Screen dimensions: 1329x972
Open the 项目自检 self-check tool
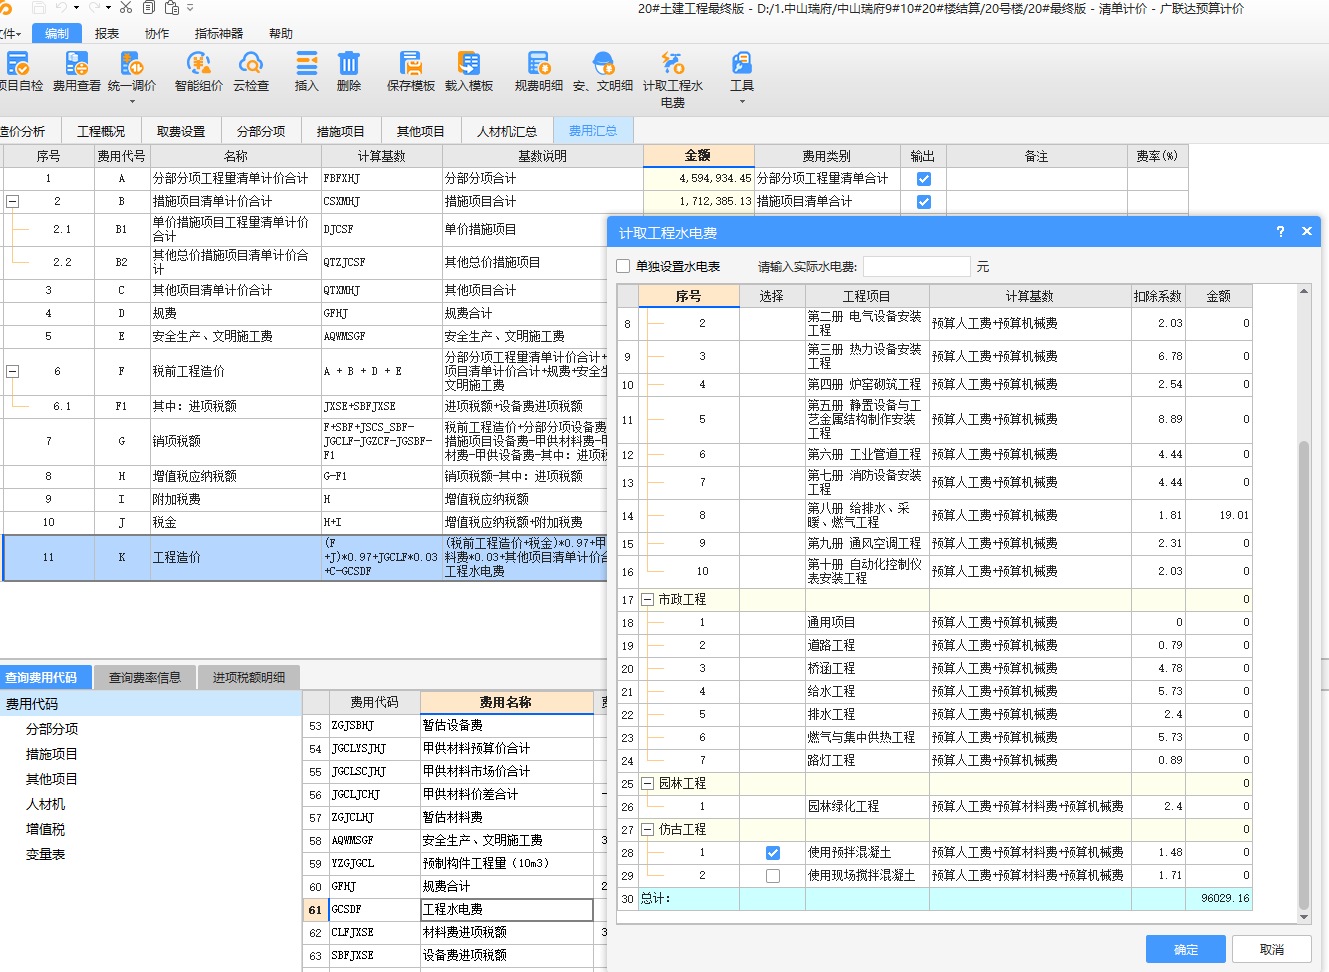20,72
